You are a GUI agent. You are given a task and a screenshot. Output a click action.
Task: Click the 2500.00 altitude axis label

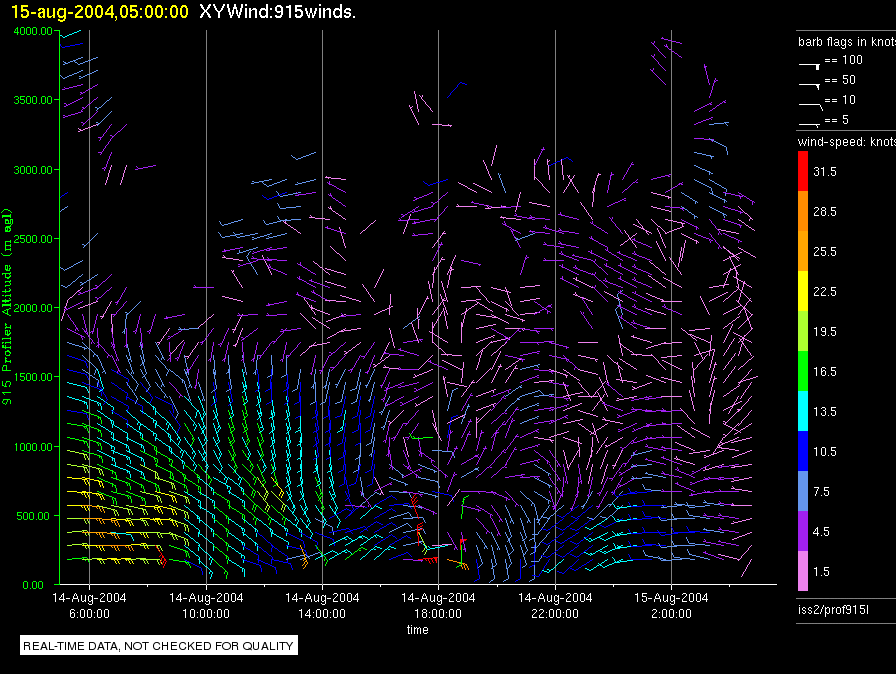pyautogui.click(x=33, y=239)
